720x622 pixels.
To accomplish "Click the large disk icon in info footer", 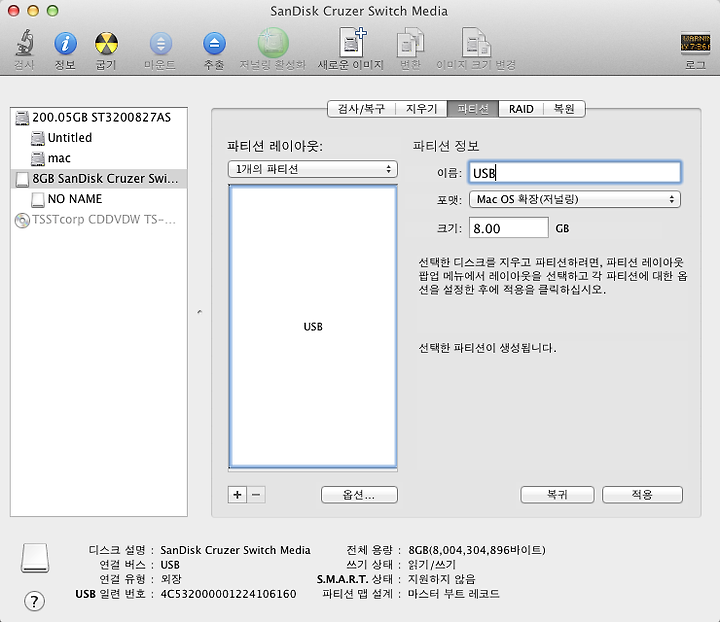I will coord(35,558).
